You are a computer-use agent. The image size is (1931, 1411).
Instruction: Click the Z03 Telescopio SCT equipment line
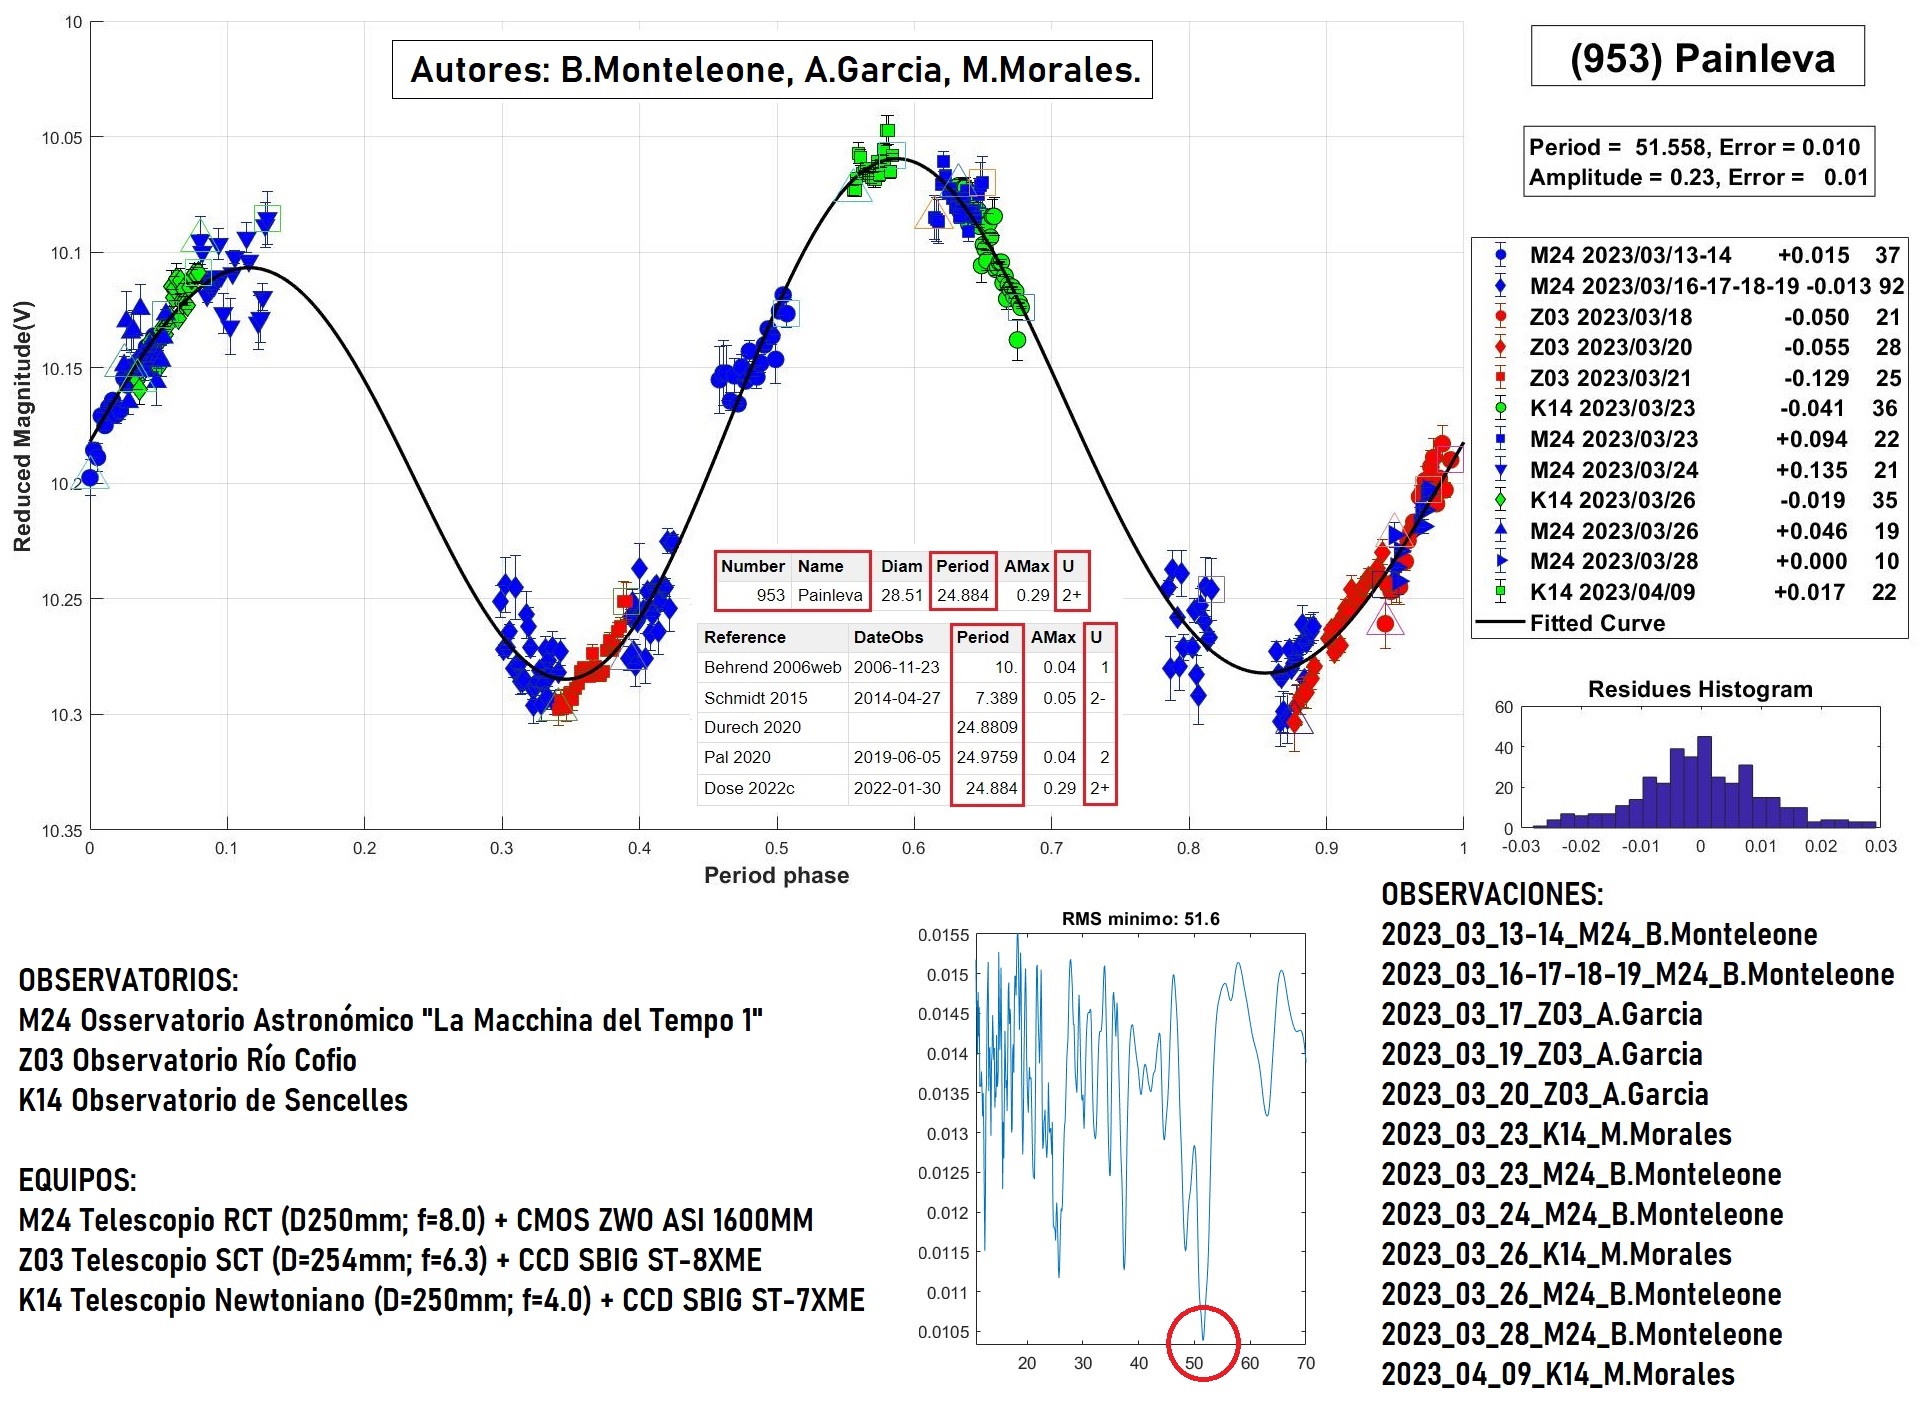[390, 1260]
